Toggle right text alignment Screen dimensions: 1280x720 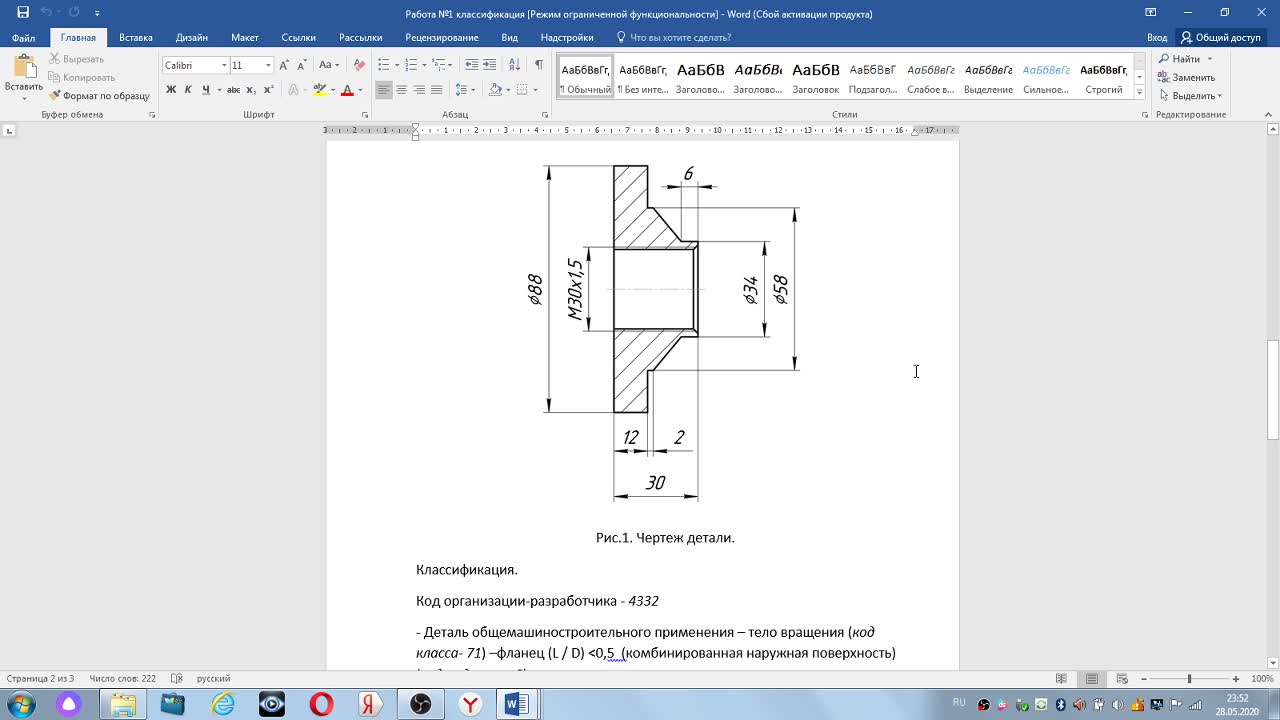(419, 90)
